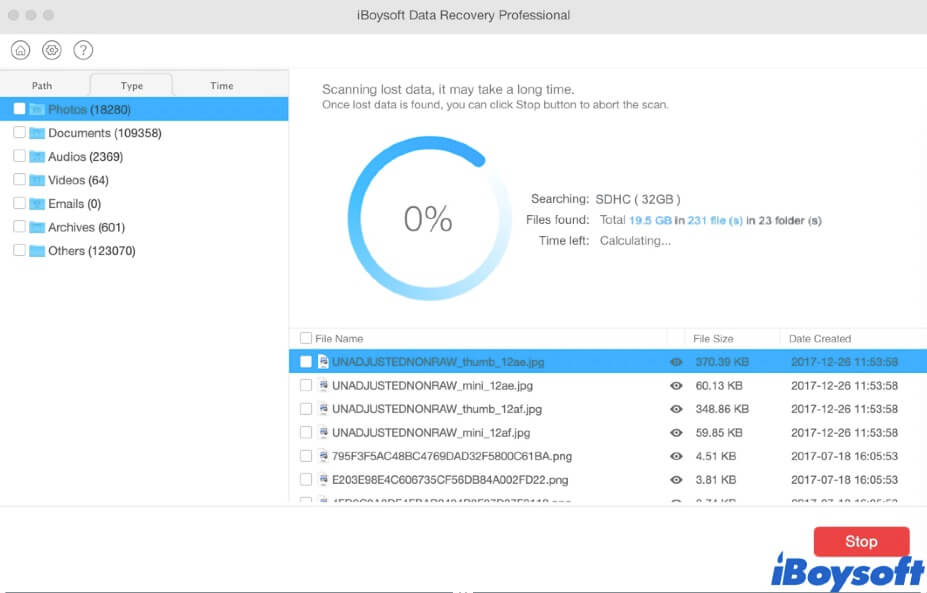Tick the Archives (601) checkbox

[20, 227]
